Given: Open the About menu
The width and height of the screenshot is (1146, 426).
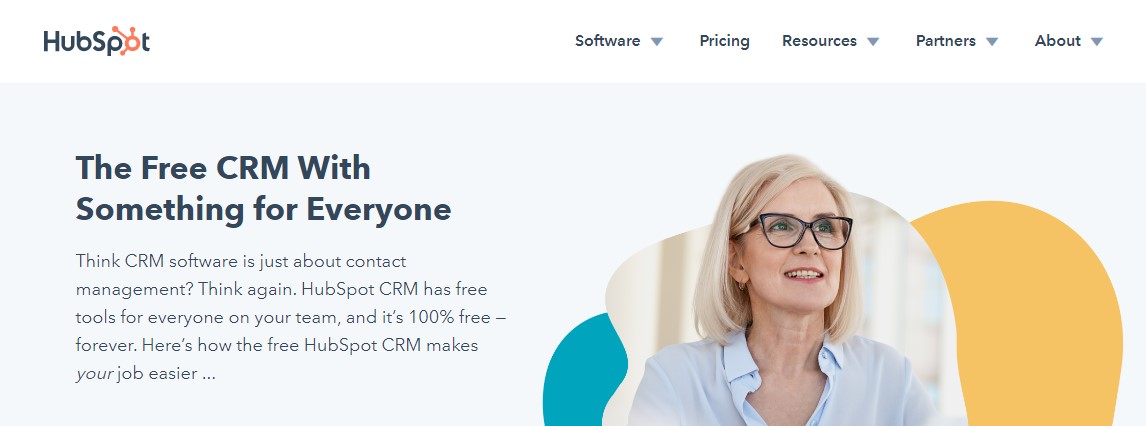Looking at the screenshot, I should [1058, 41].
